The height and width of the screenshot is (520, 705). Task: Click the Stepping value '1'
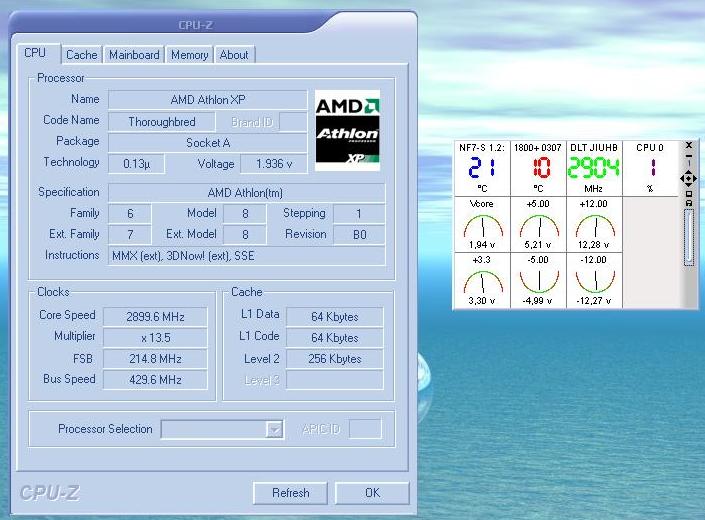pos(359,213)
